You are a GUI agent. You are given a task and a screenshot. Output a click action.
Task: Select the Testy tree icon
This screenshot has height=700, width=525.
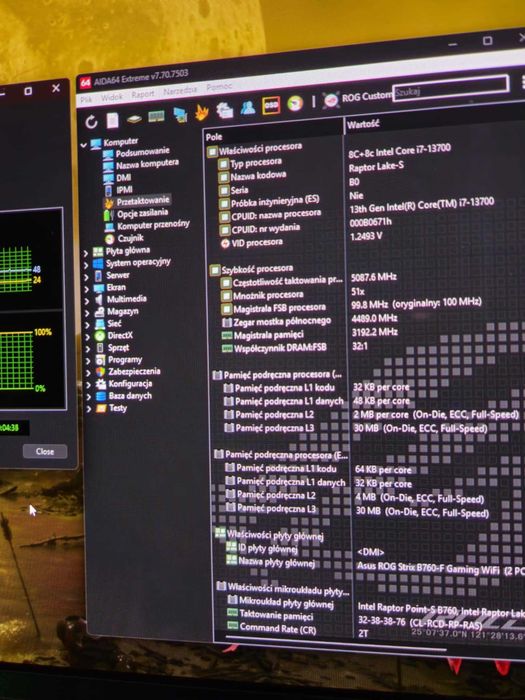(x=101, y=408)
